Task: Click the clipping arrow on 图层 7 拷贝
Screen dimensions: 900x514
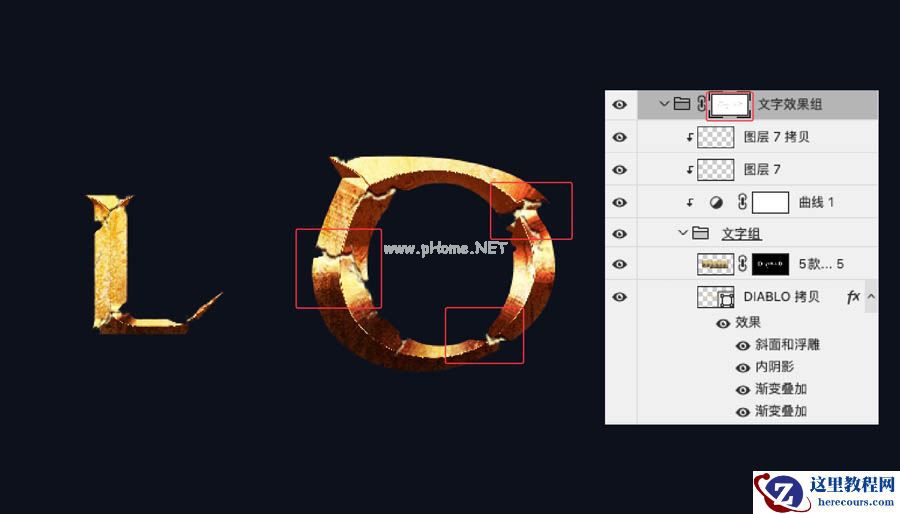Action: point(690,138)
